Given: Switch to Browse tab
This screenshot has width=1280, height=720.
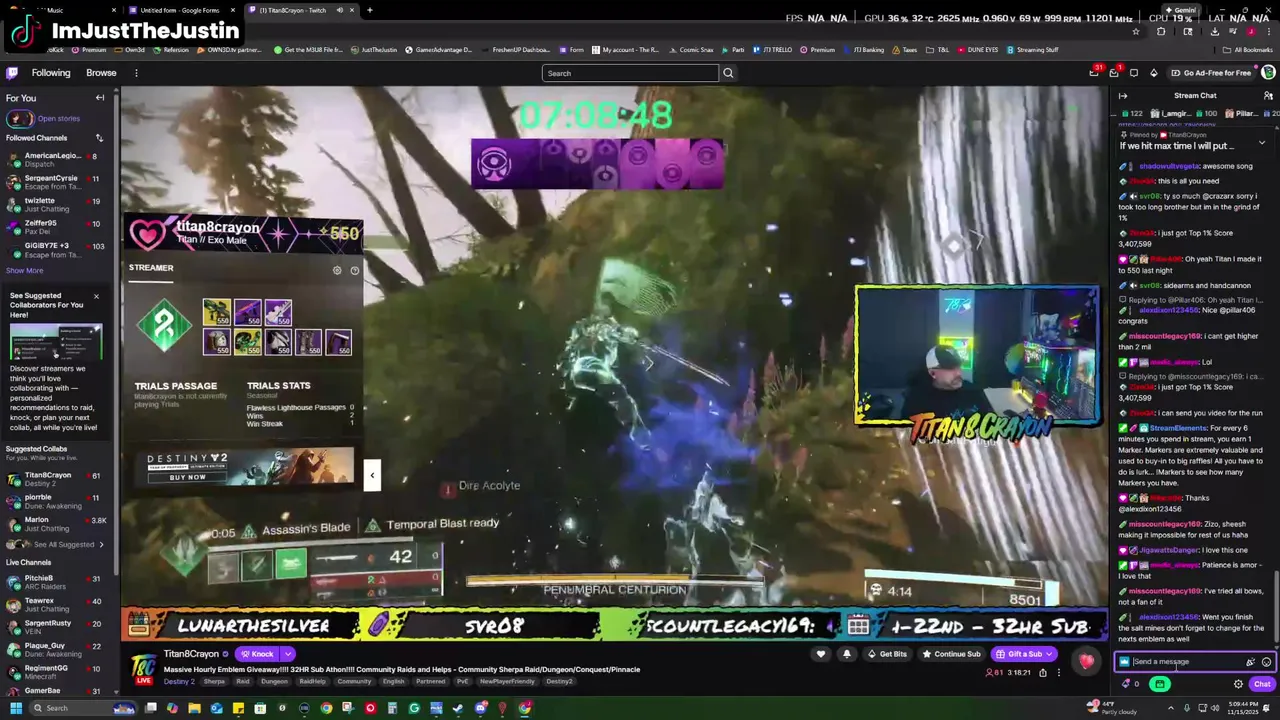Looking at the screenshot, I should point(101,73).
